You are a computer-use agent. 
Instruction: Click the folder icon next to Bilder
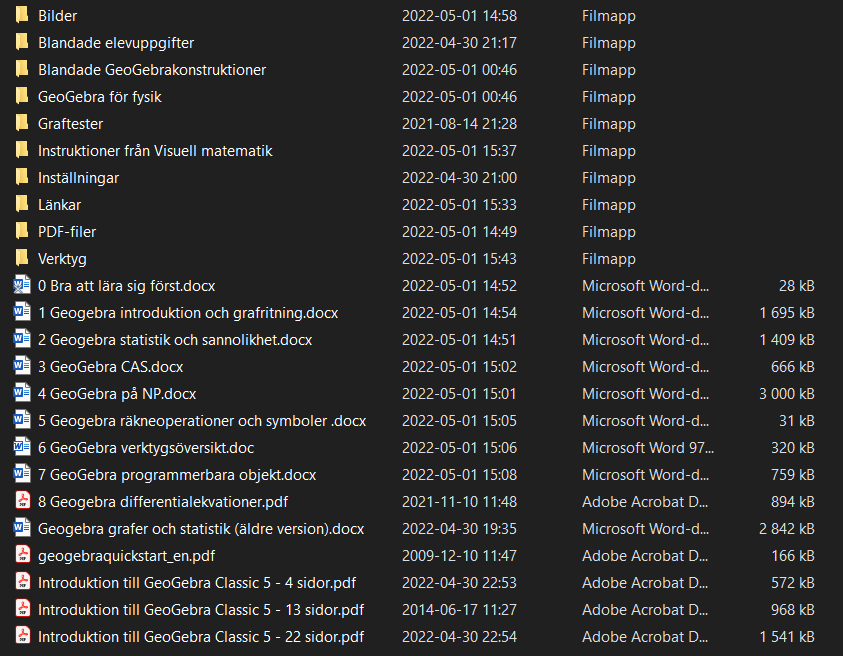pyautogui.click(x=22, y=16)
